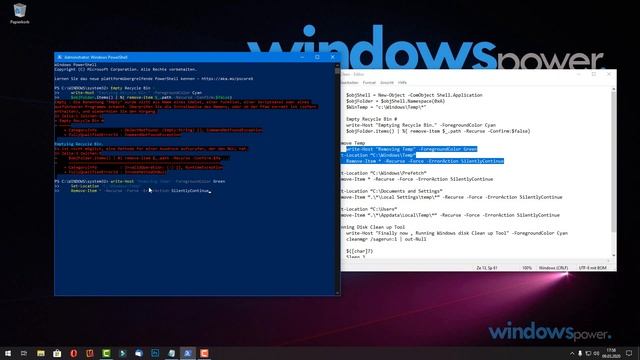Open File Explorer from the taskbar
The width and height of the screenshot is (640, 360).
41,353
